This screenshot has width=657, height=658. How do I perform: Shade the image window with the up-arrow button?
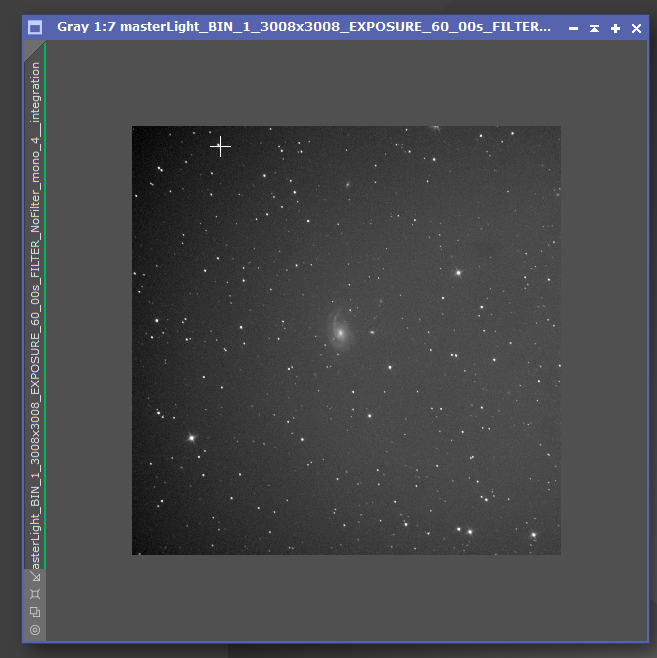(x=594, y=28)
